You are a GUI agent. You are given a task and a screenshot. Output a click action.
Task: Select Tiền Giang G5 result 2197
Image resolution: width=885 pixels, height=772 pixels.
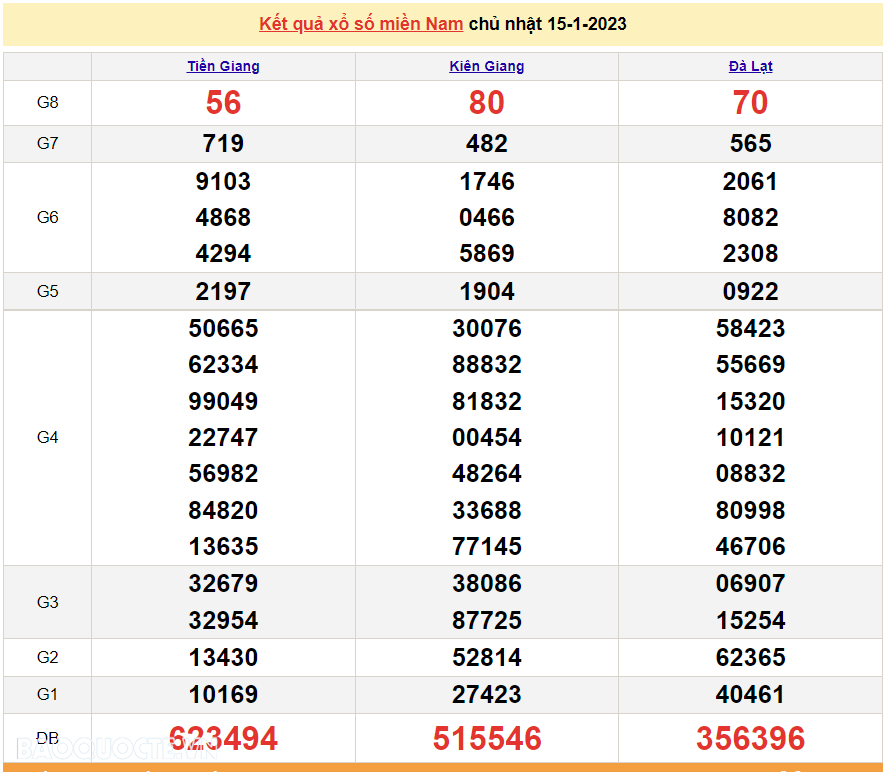(x=223, y=292)
